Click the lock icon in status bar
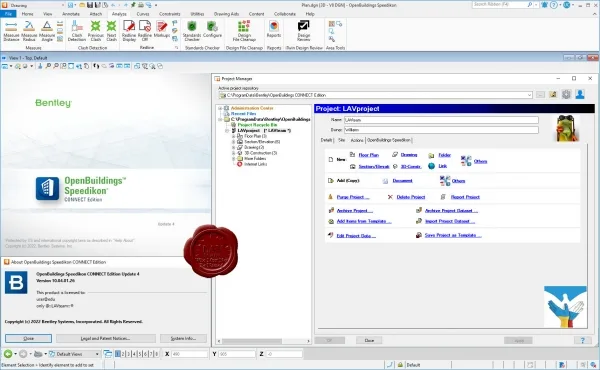Viewport: 600px width, 370px height. pos(400,365)
